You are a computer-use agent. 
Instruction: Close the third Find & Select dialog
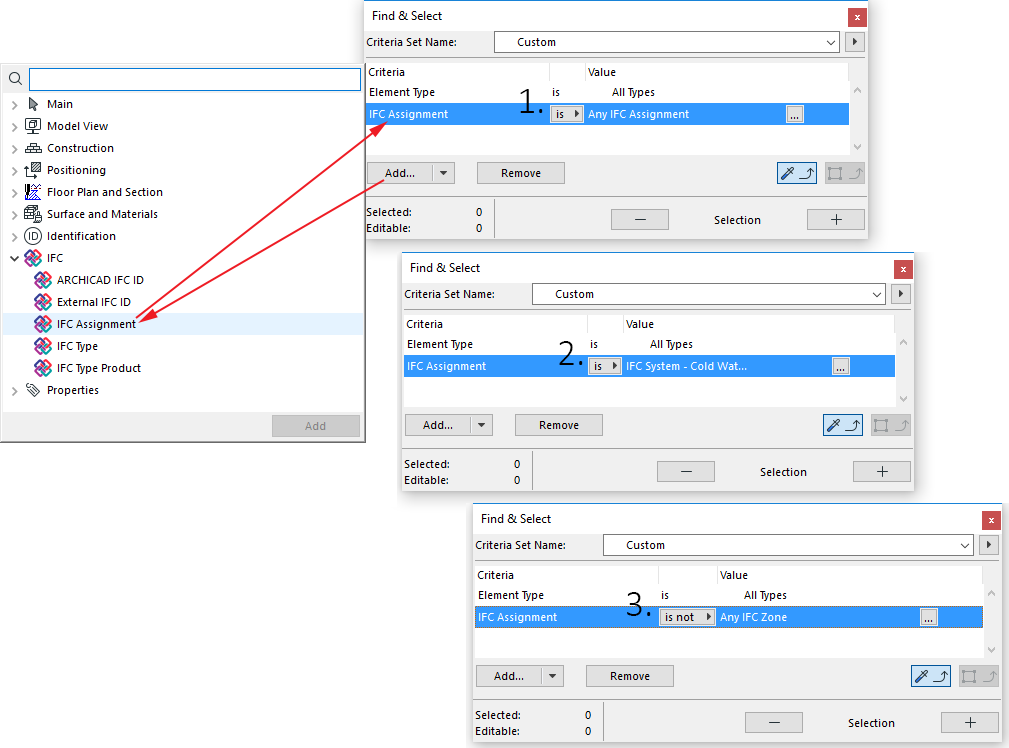coord(991,520)
